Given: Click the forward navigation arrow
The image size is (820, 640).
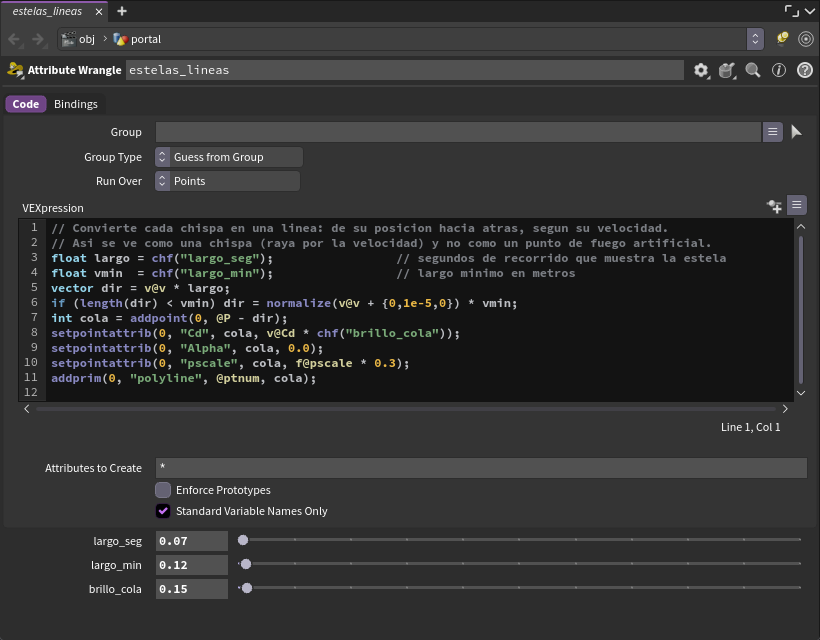Looking at the screenshot, I should tap(38, 39).
